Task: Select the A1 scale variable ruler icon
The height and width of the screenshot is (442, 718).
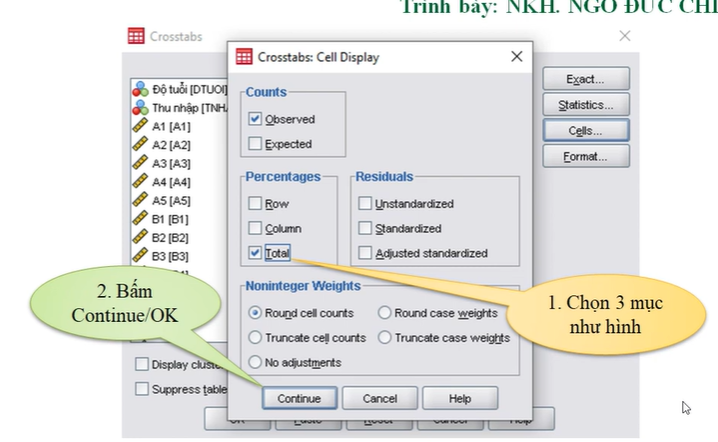Action: pyautogui.click(x=140, y=126)
